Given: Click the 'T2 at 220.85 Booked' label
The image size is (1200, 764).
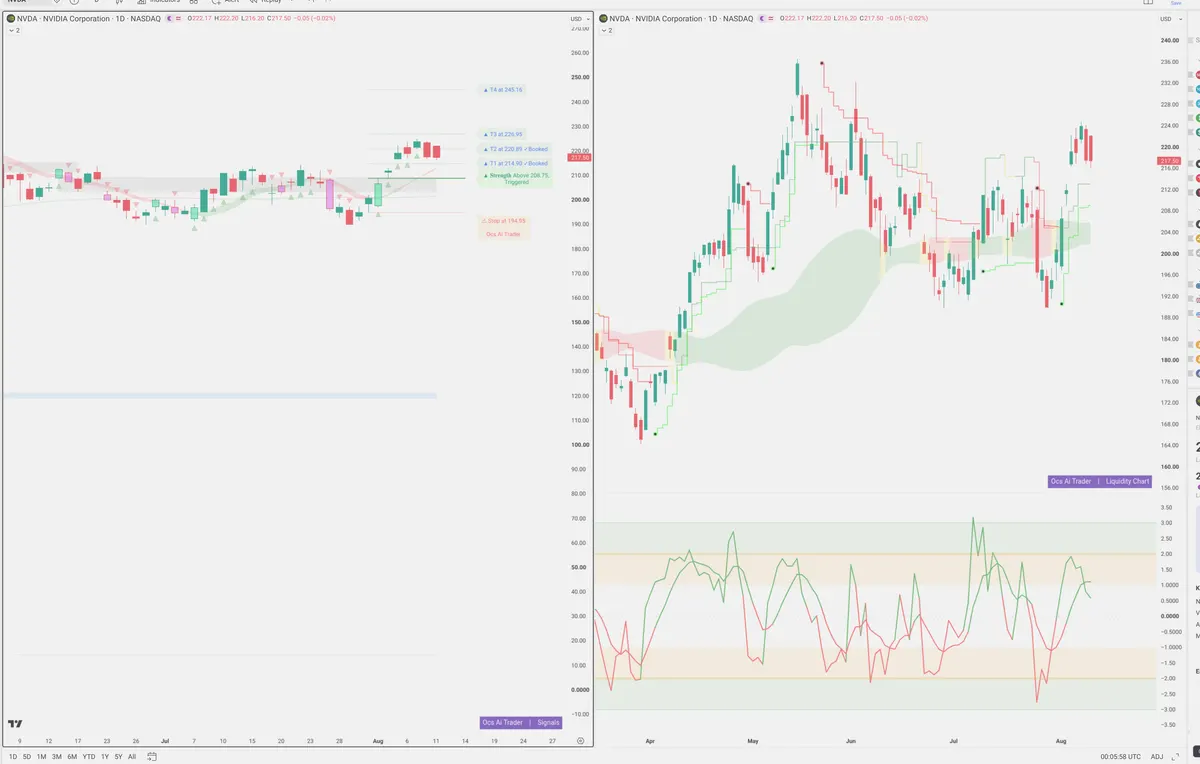Looking at the screenshot, I should (x=515, y=149).
